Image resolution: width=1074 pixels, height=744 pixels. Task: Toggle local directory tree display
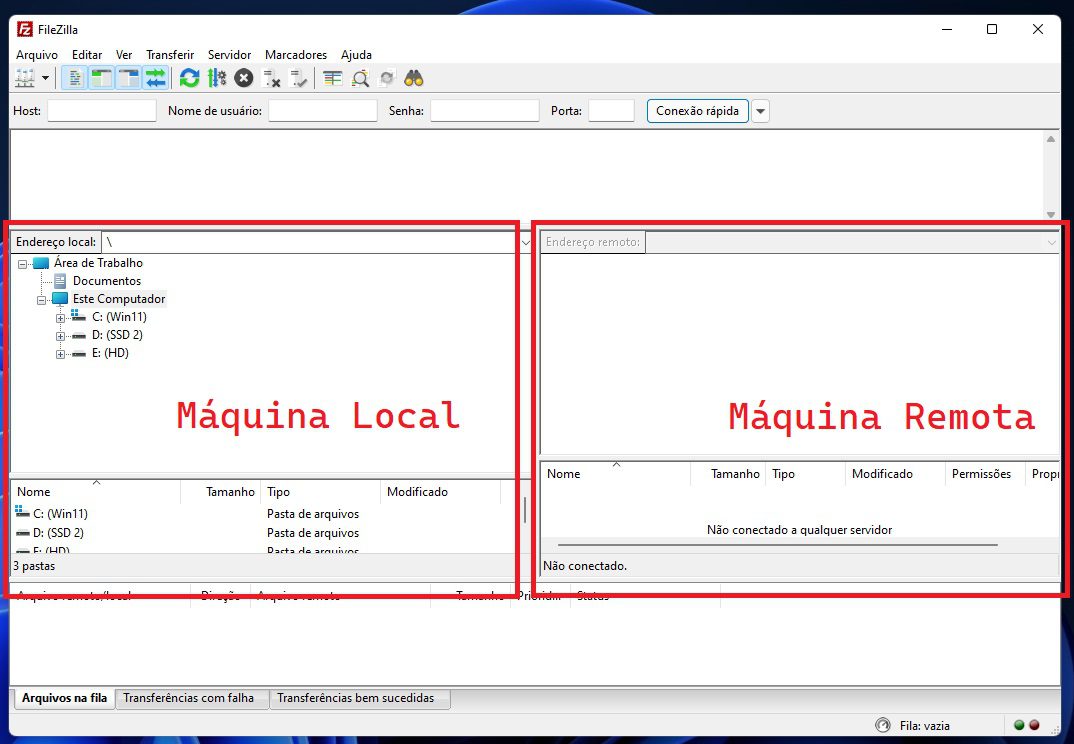101,79
